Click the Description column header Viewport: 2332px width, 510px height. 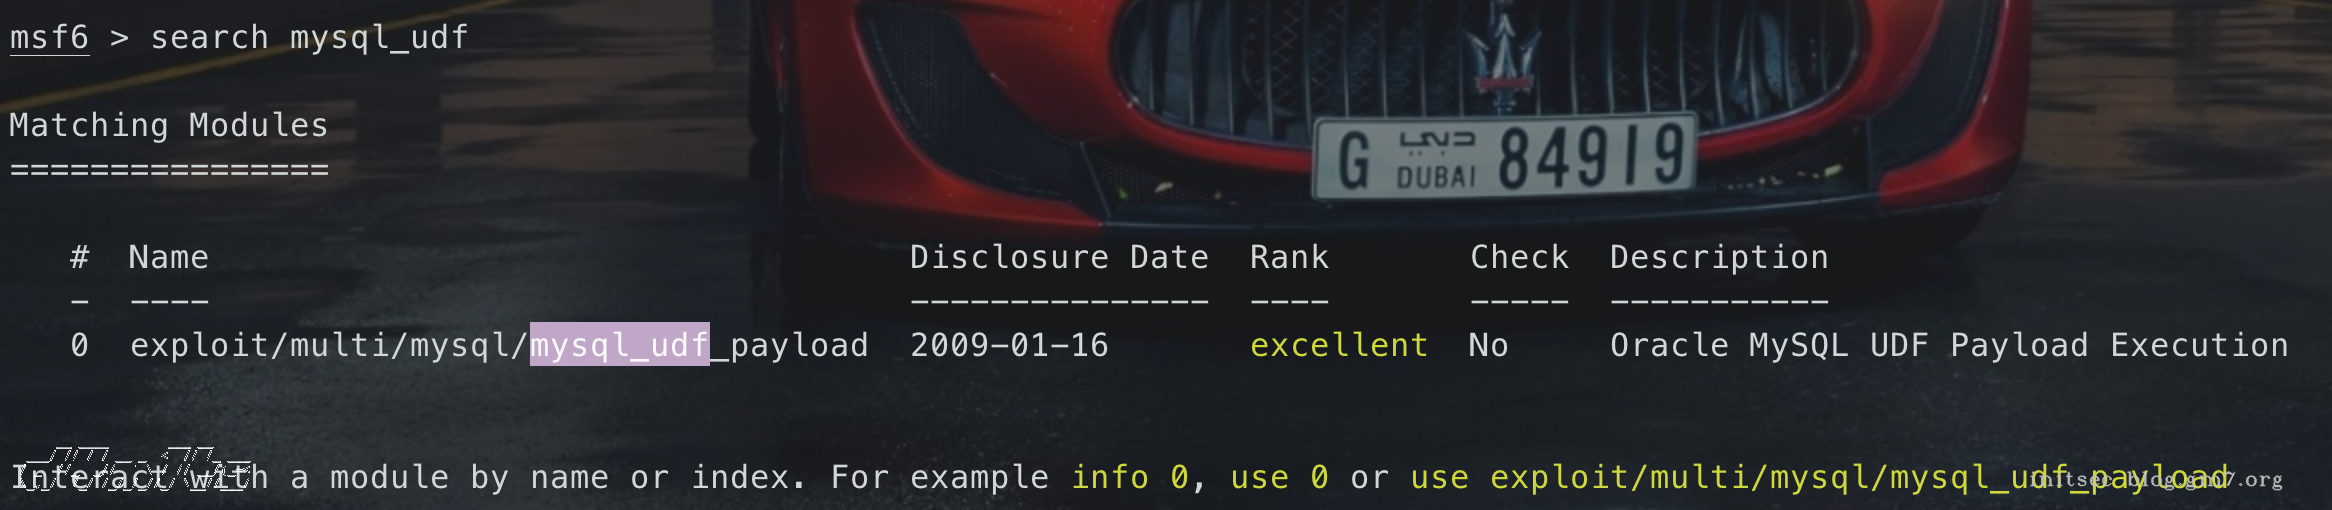tap(1719, 257)
